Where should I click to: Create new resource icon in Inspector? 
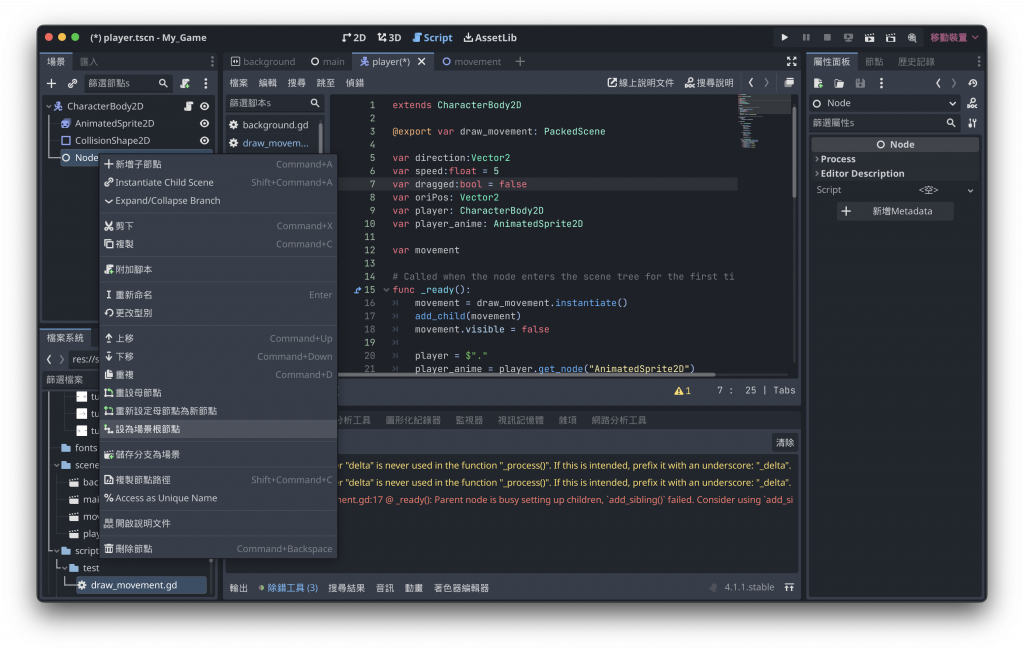tap(818, 83)
